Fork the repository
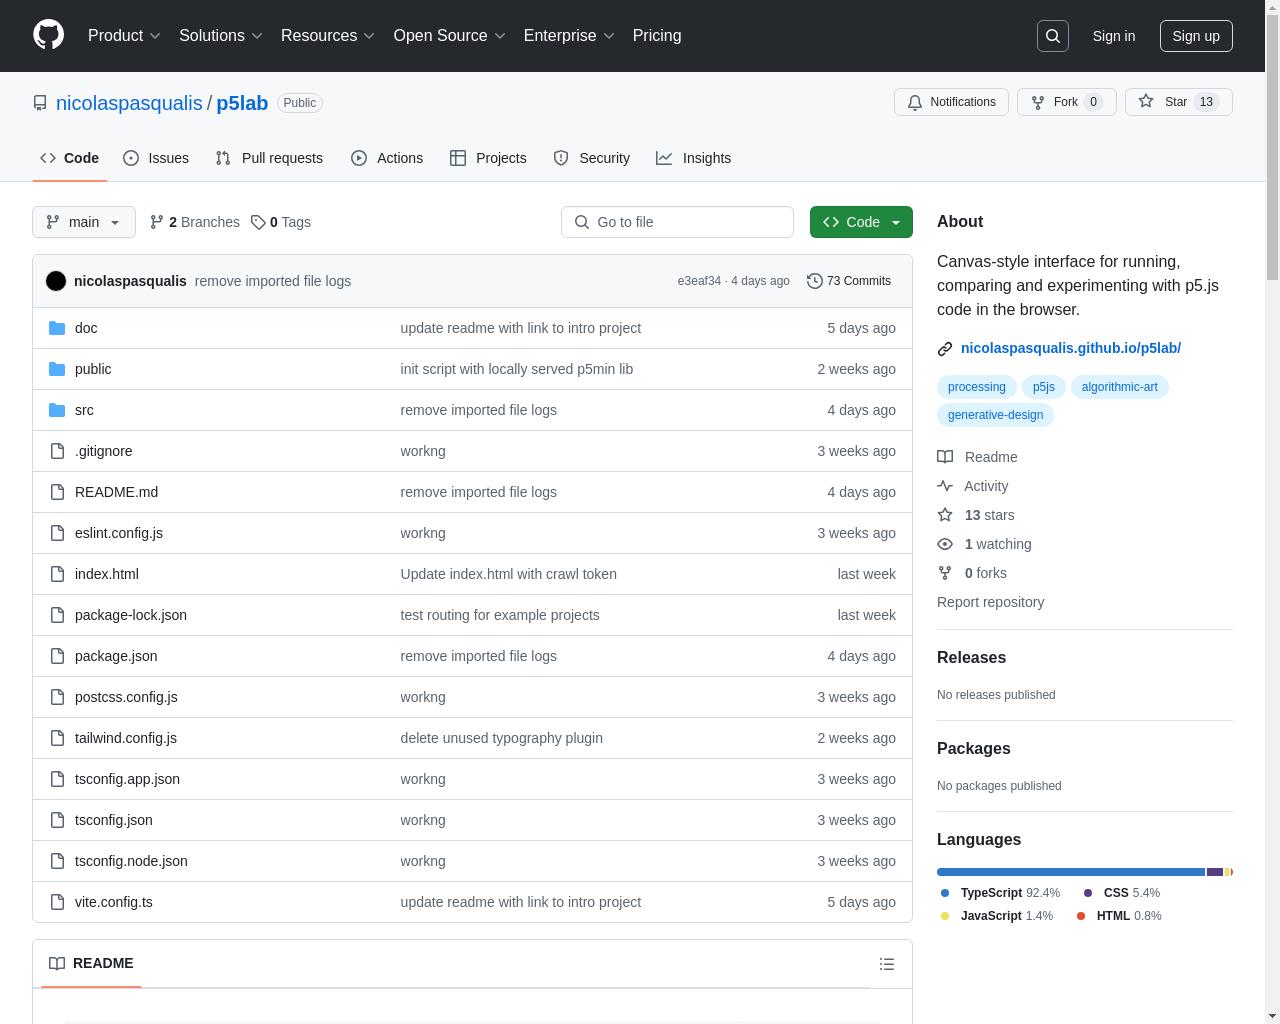The image size is (1280, 1024). click(1066, 102)
